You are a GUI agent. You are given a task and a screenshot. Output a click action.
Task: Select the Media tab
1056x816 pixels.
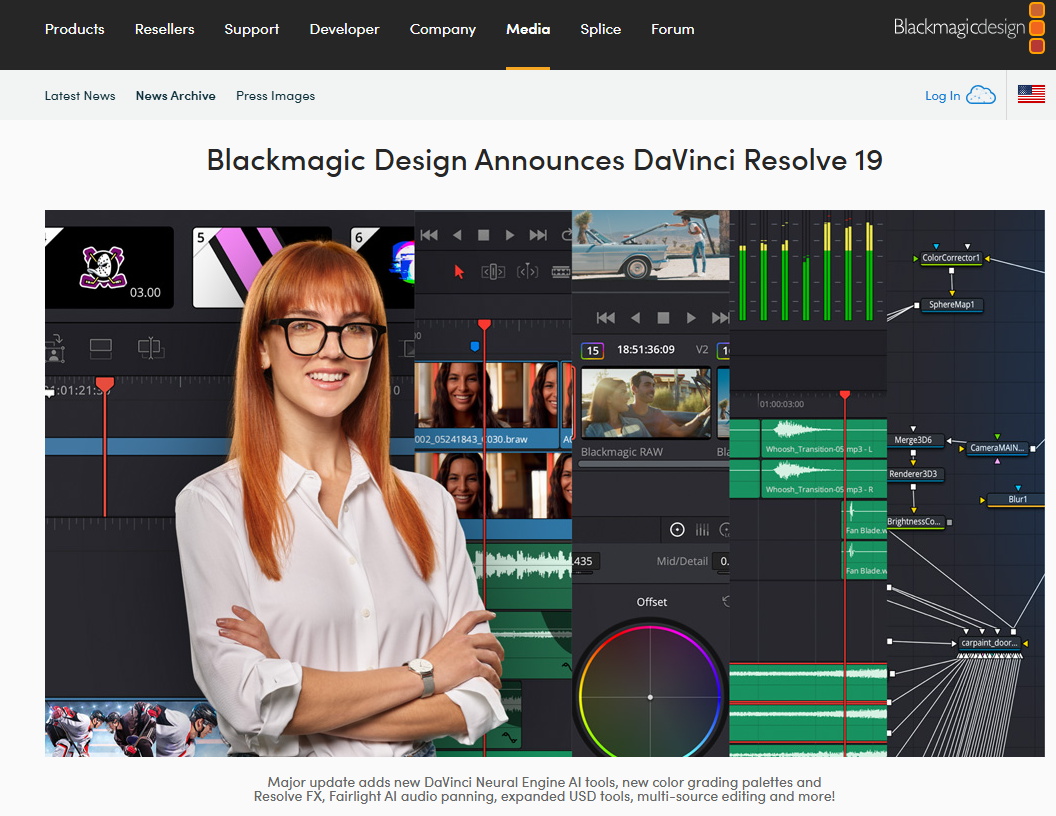tap(528, 29)
